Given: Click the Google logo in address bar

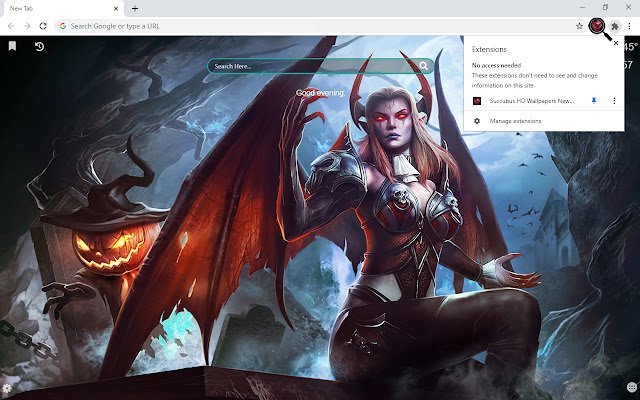Looking at the screenshot, I should [63, 26].
